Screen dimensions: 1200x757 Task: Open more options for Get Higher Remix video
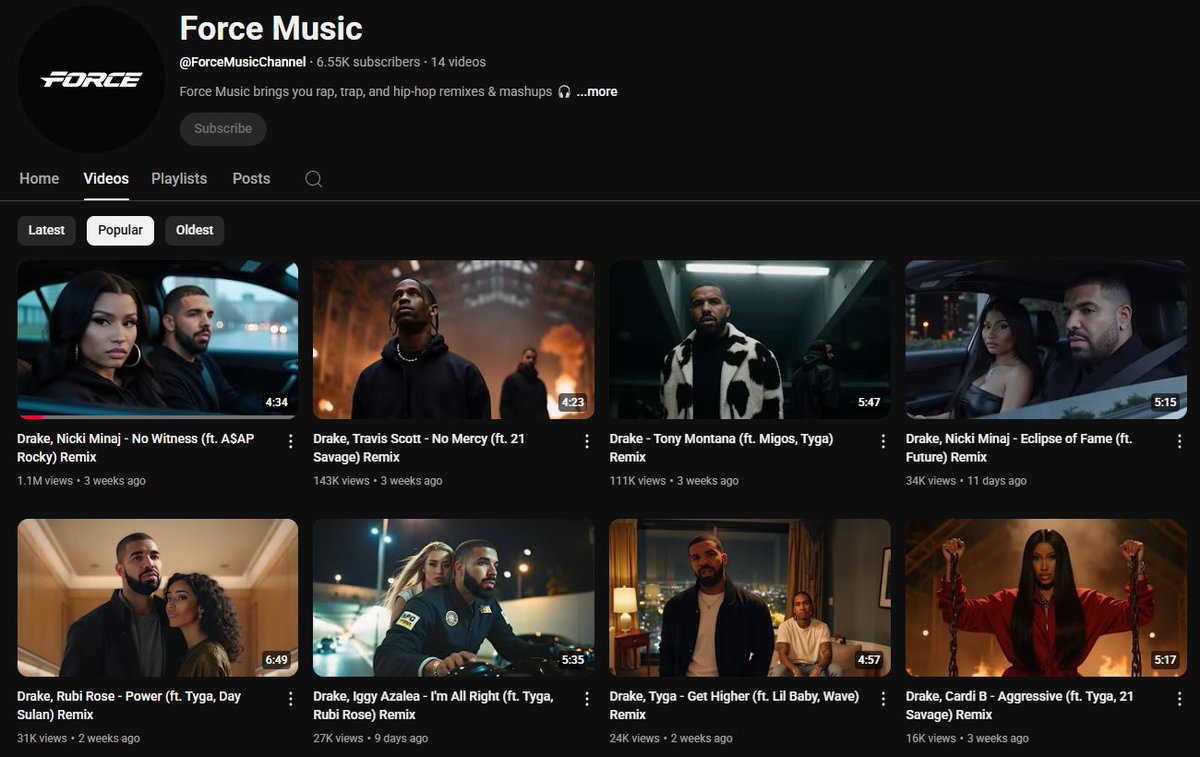(883, 699)
